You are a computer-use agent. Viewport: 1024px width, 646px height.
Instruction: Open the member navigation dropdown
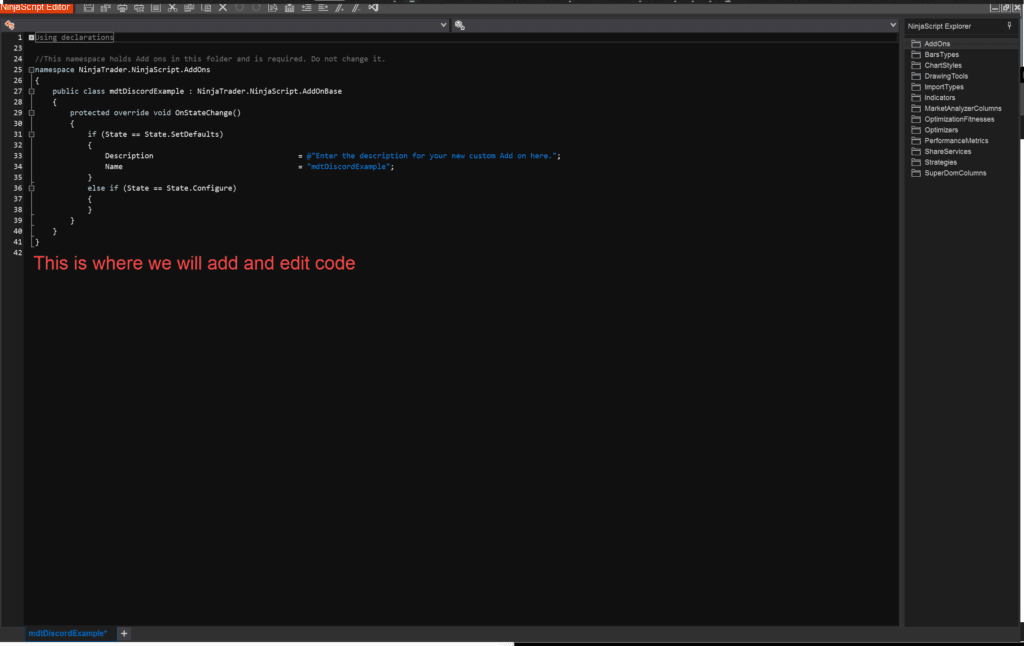[893, 25]
